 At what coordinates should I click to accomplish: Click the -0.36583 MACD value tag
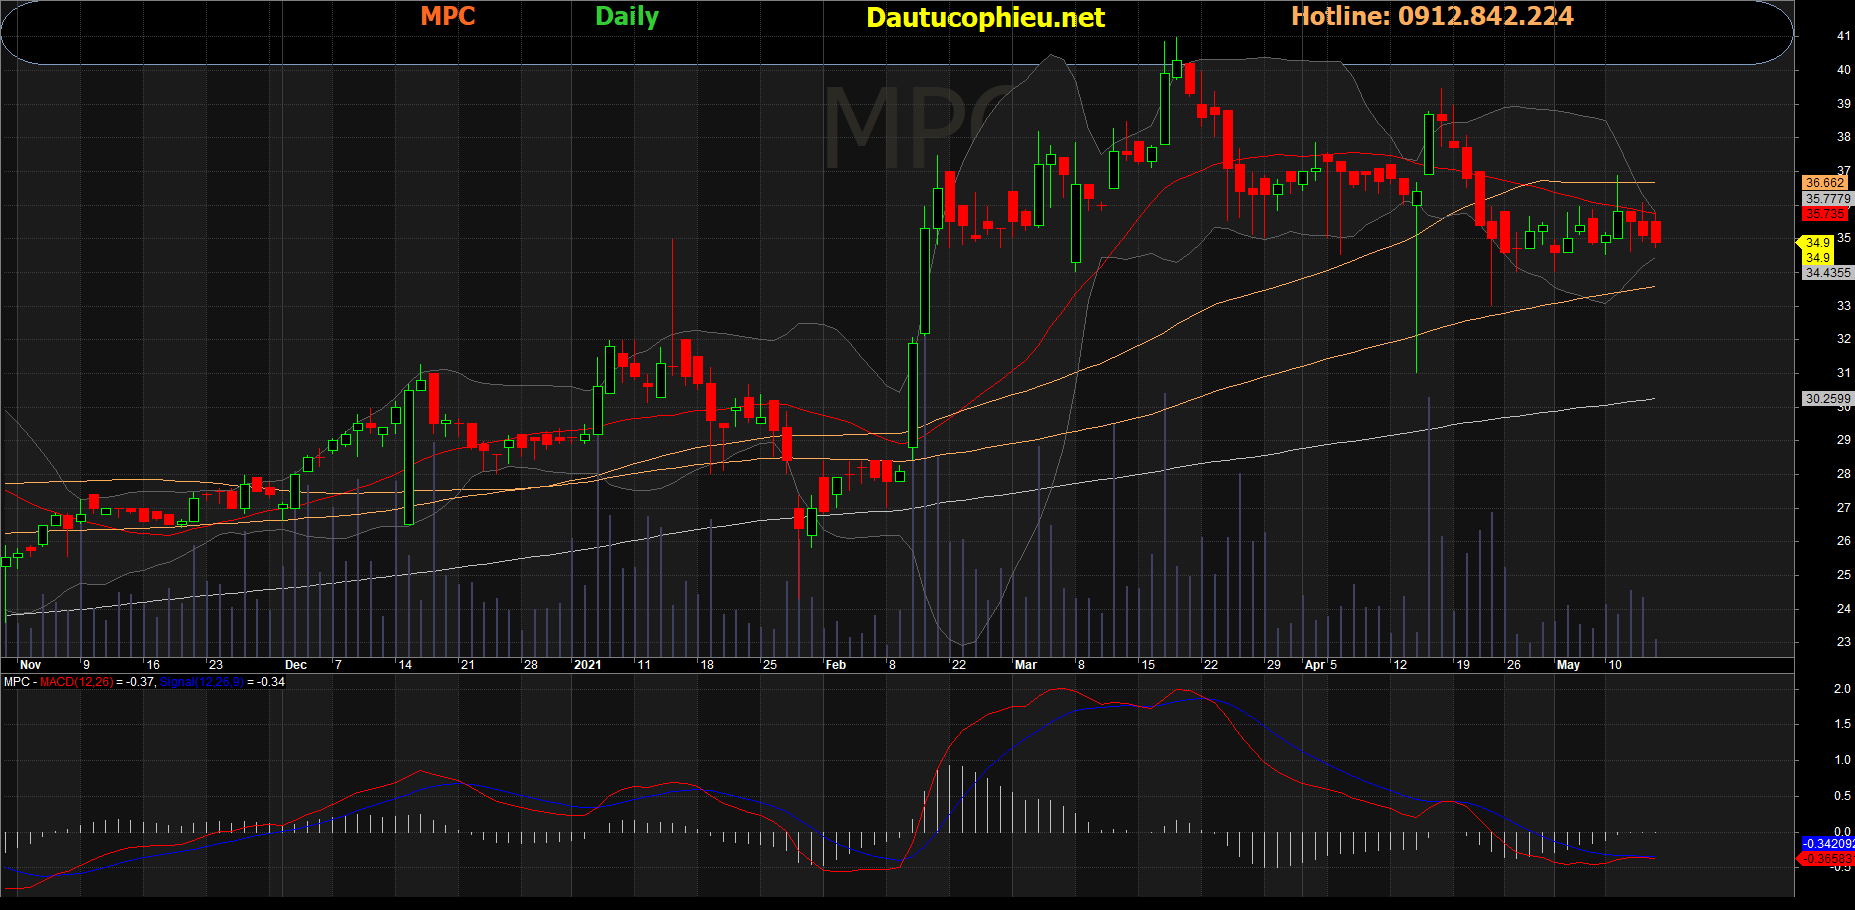[1829, 858]
